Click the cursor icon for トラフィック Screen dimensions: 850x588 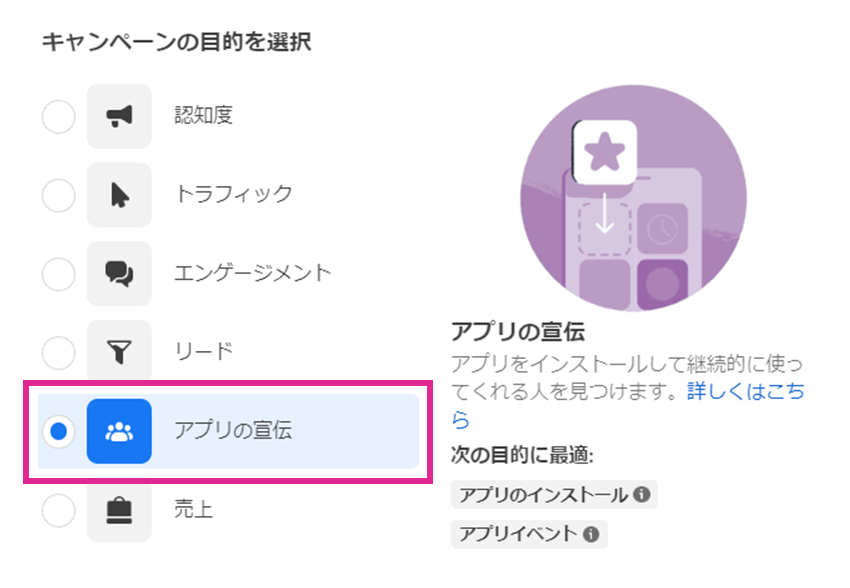click(119, 195)
